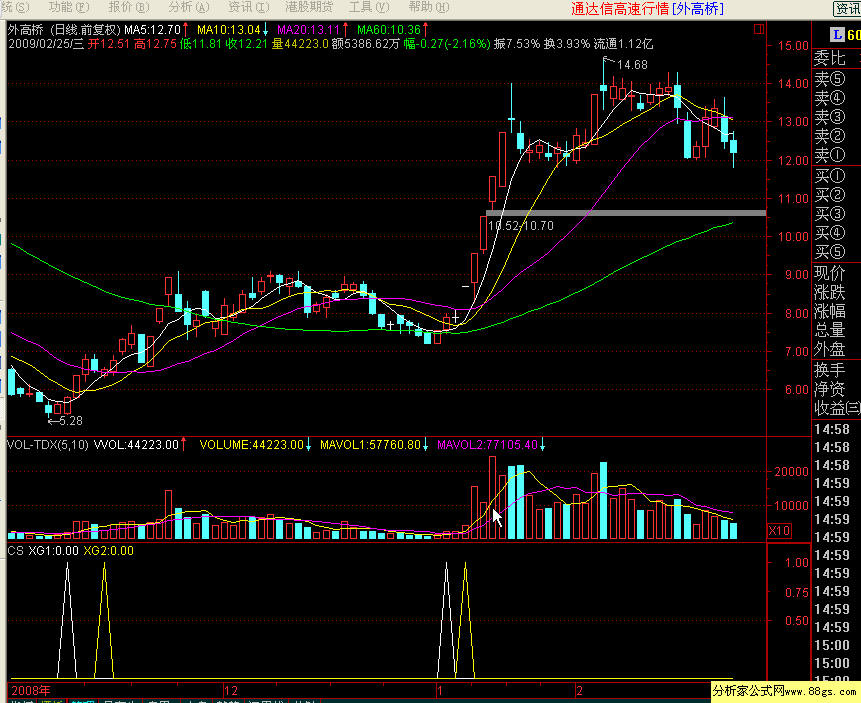Click the MAVOL1:57760.80 label

point(370,444)
